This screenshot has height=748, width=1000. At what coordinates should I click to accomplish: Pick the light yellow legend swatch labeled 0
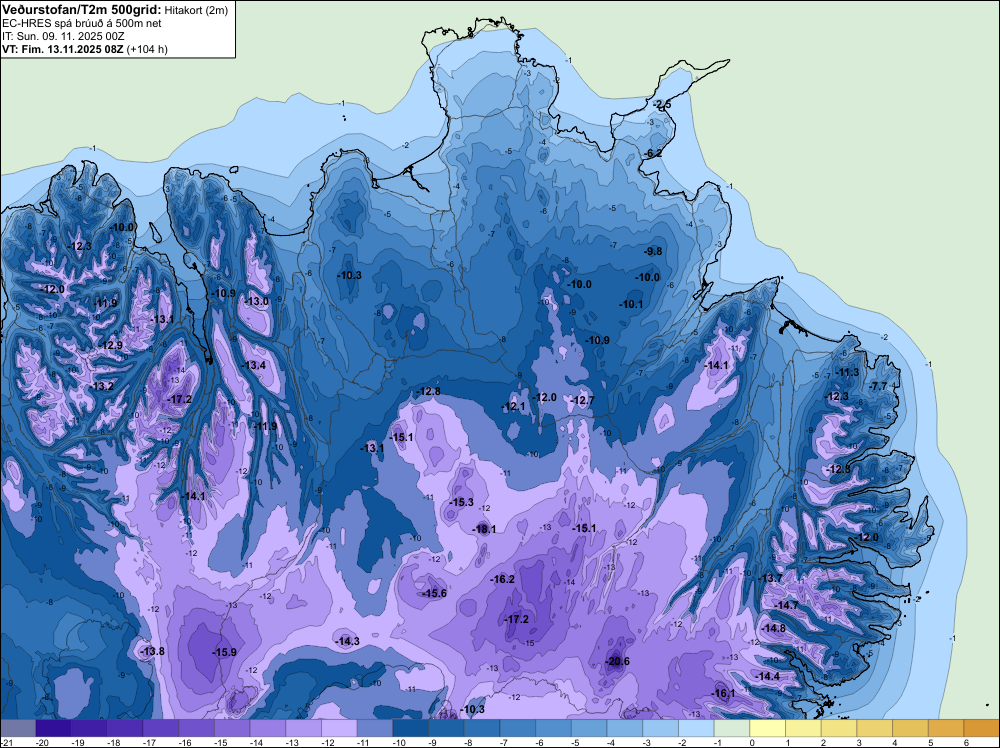768,728
